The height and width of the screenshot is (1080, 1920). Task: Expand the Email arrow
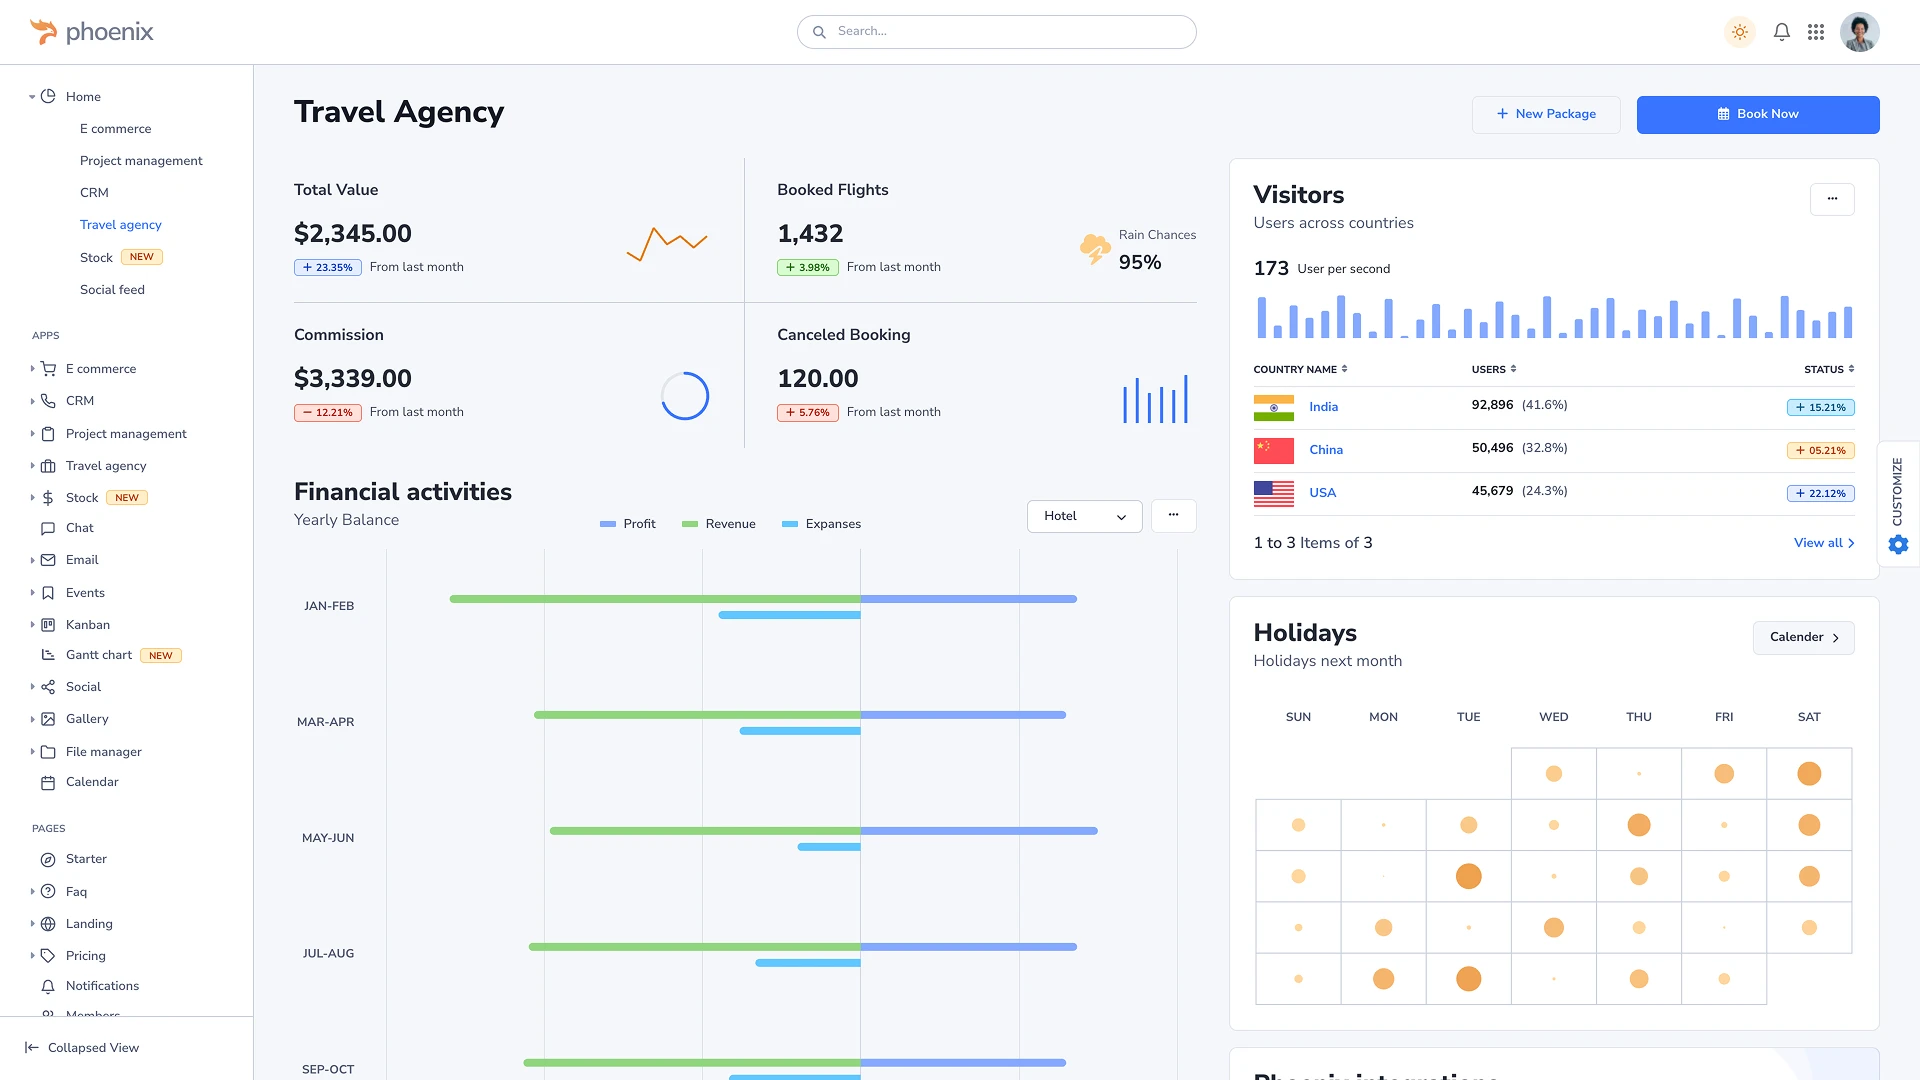(32, 560)
